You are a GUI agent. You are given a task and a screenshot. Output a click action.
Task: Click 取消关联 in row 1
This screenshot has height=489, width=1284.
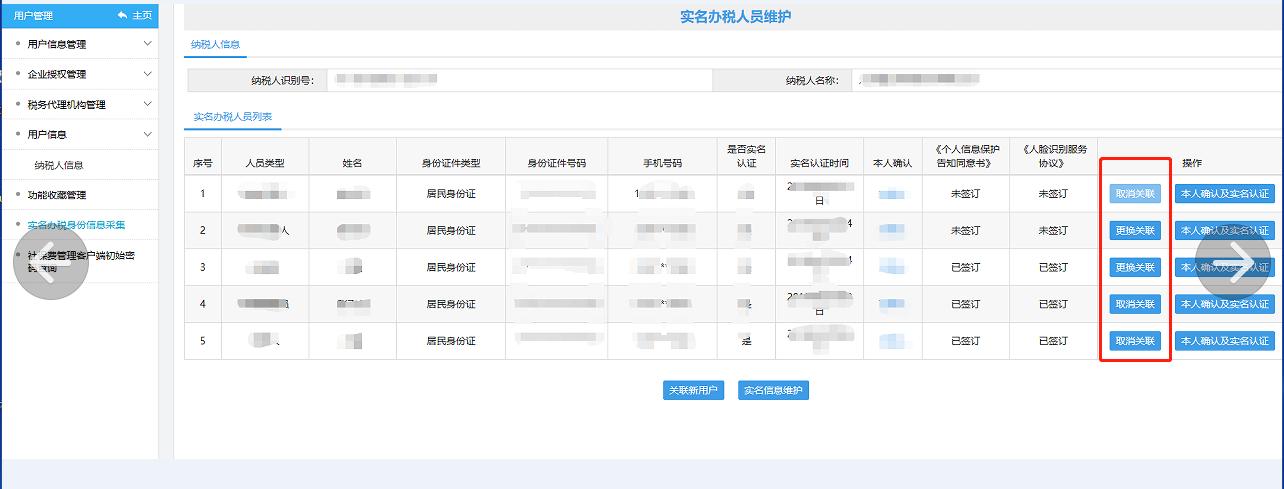[1135, 193]
